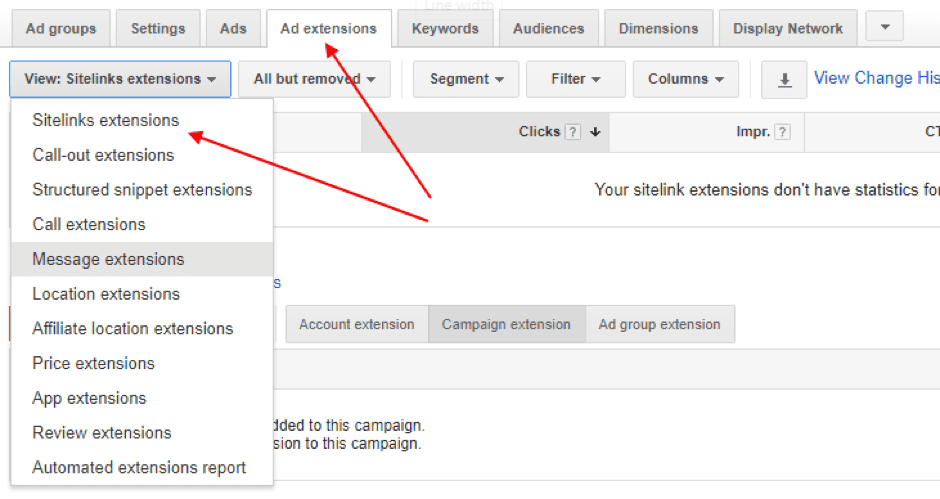940x499 pixels.
Task: Open the View Change History link
Action: tap(875, 78)
